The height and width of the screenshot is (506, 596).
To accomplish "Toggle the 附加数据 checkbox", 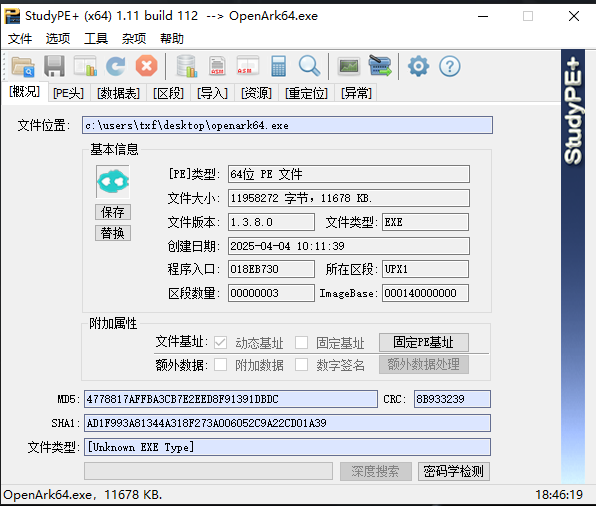I will 220,365.
